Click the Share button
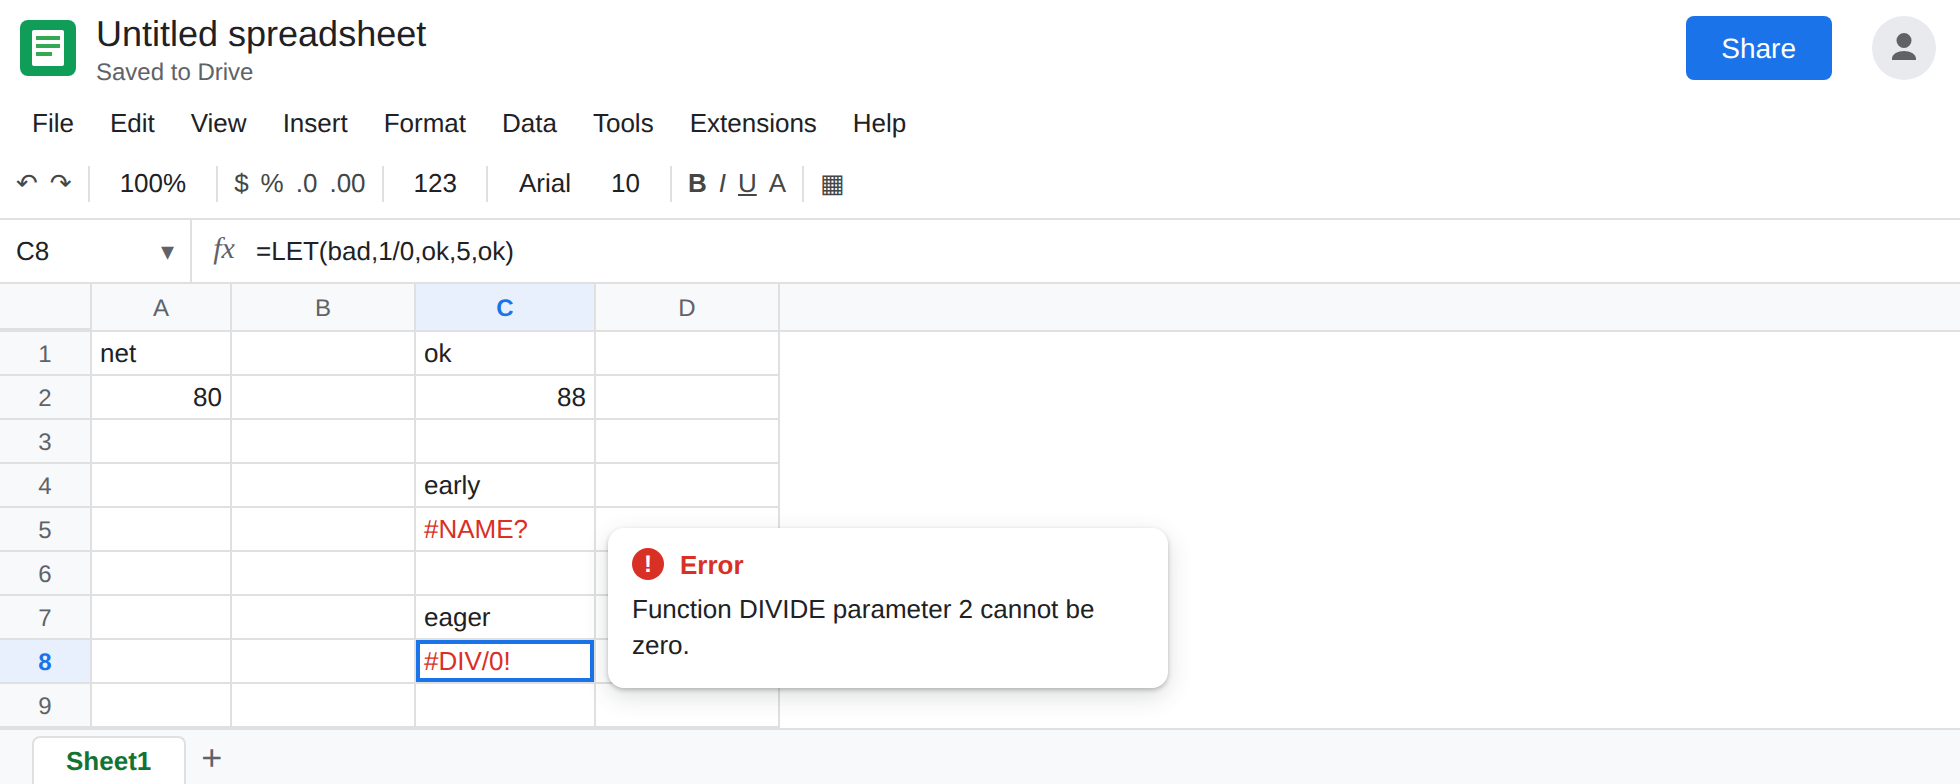Image resolution: width=1960 pixels, height=784 pixels. coord(1759,48)
